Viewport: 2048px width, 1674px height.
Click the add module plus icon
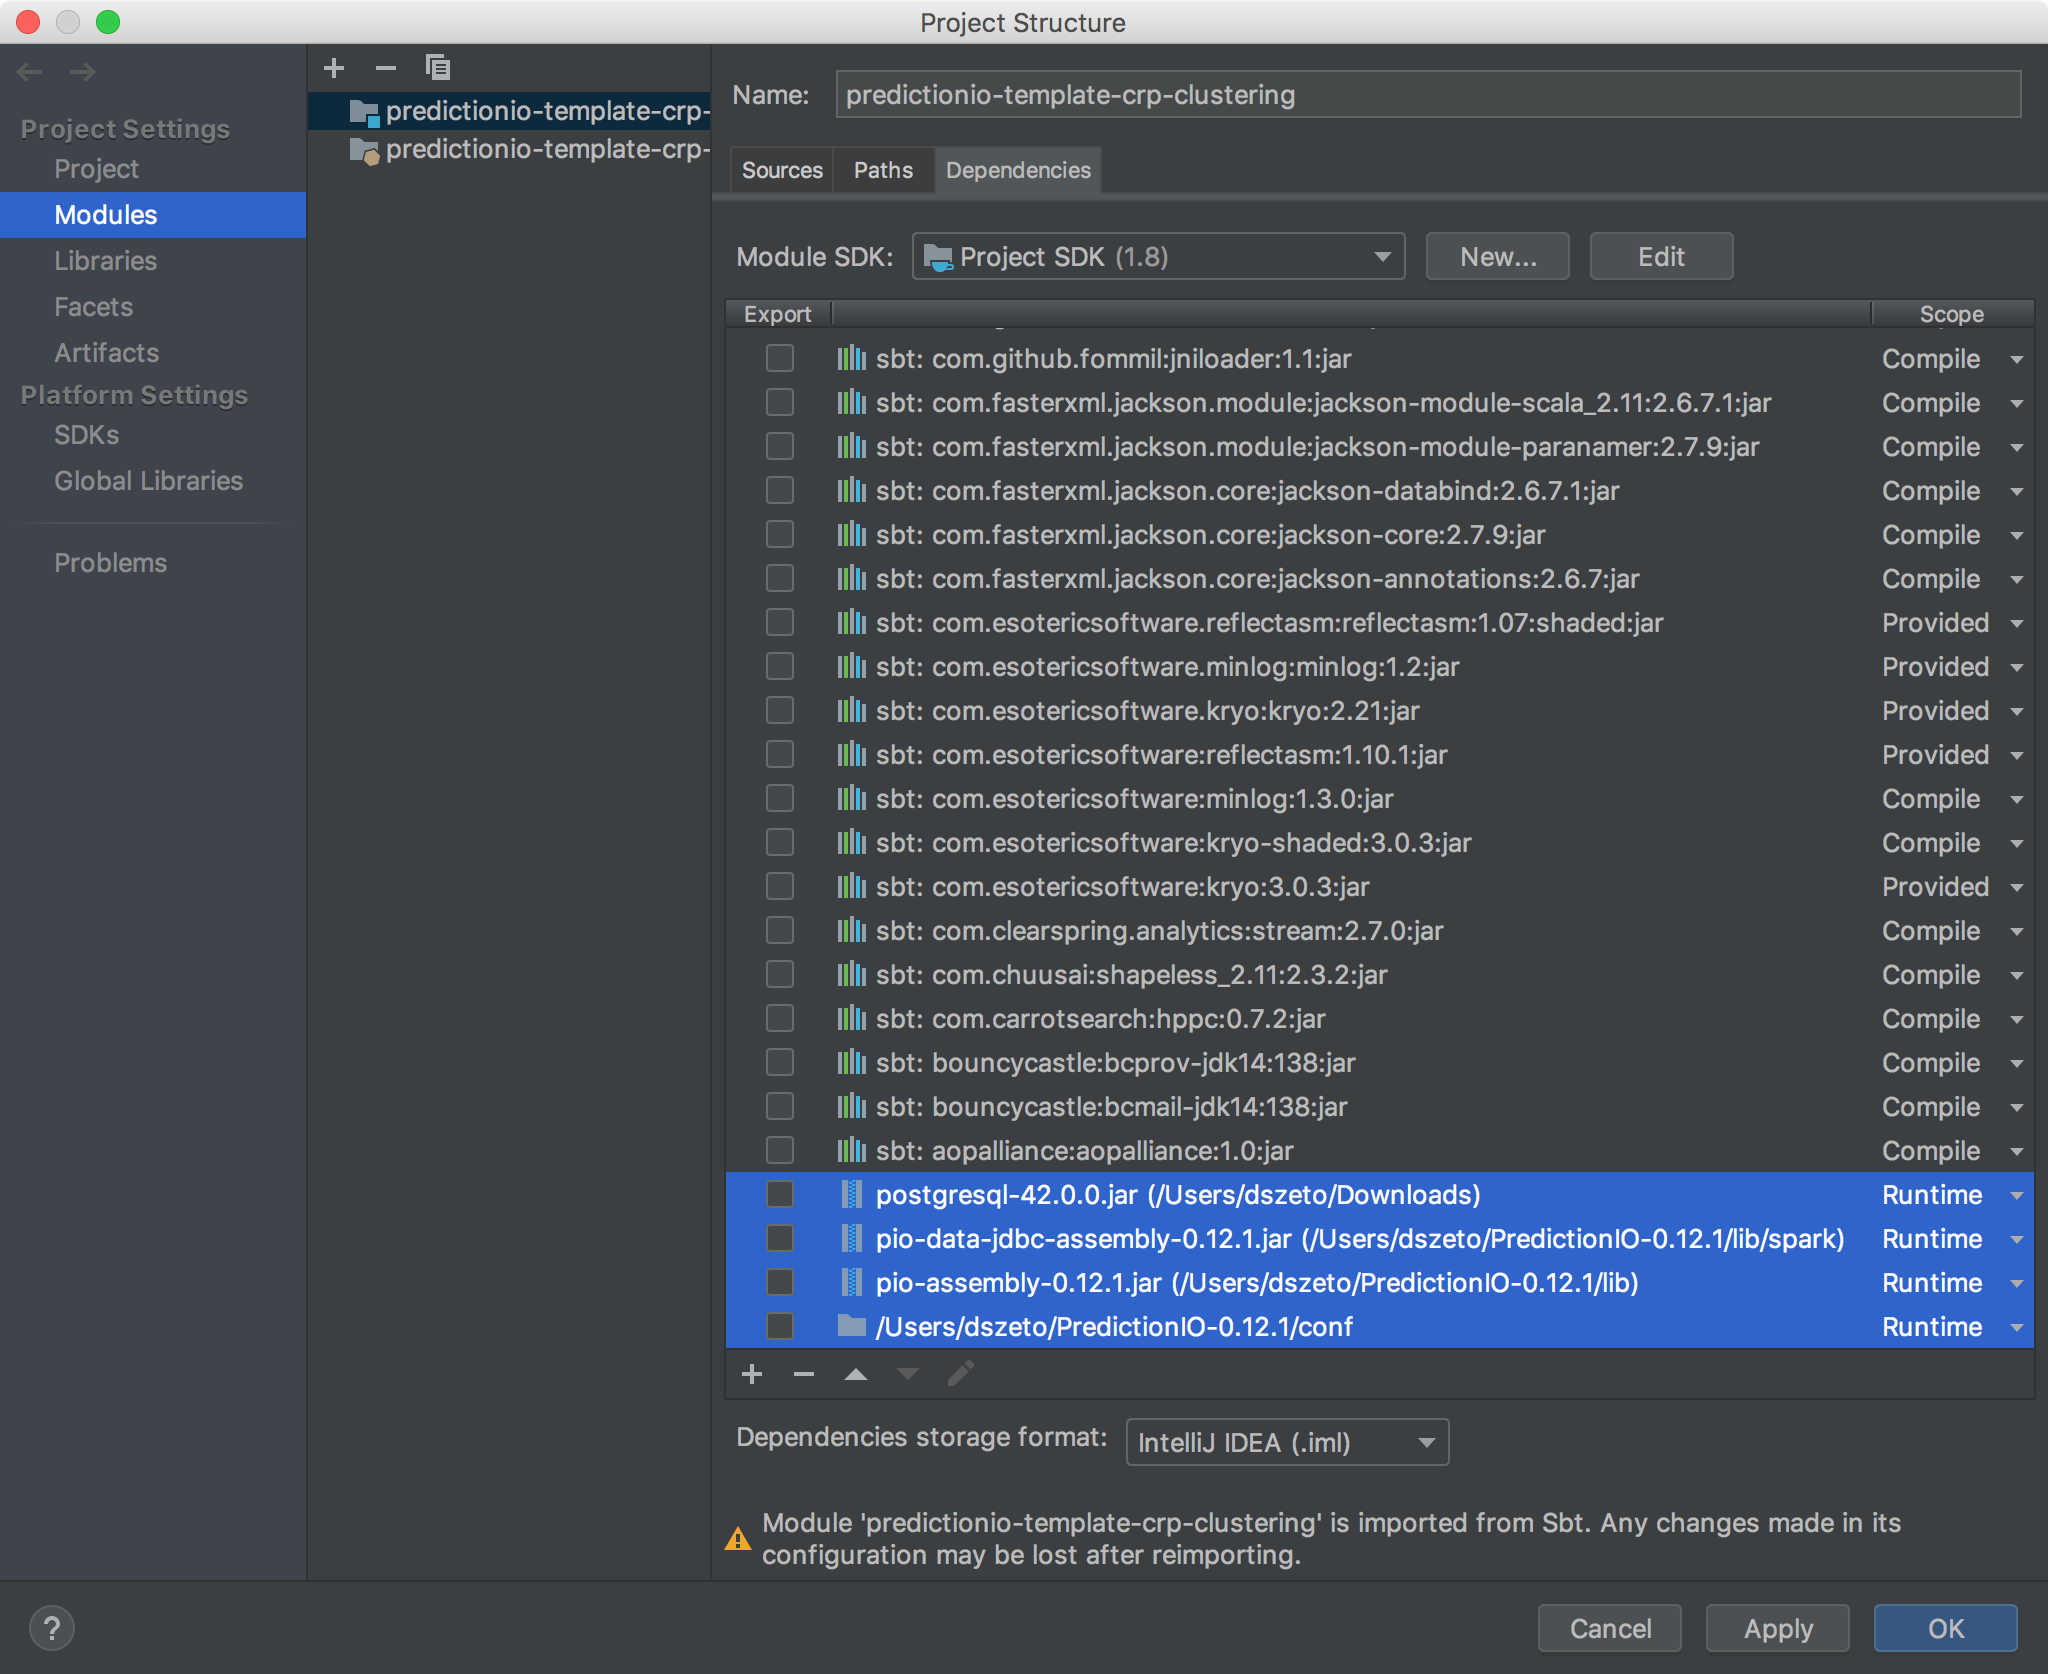pyautogui.click(x=334, y=68)
